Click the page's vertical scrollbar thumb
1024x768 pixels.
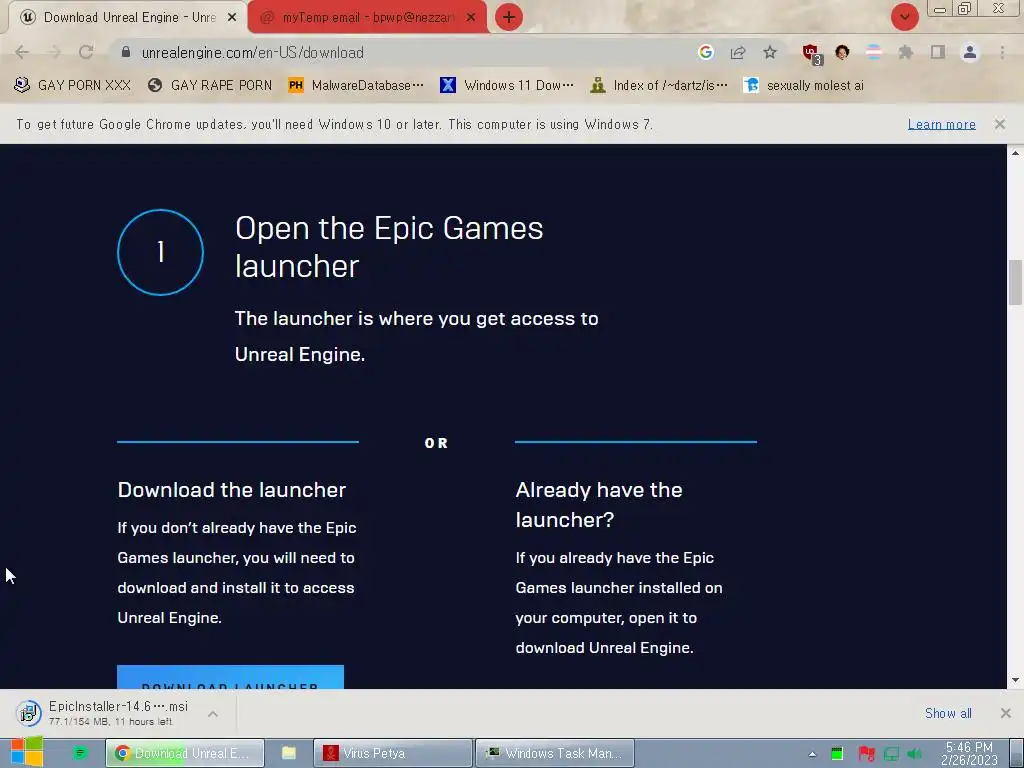[x=1015, y=282]
